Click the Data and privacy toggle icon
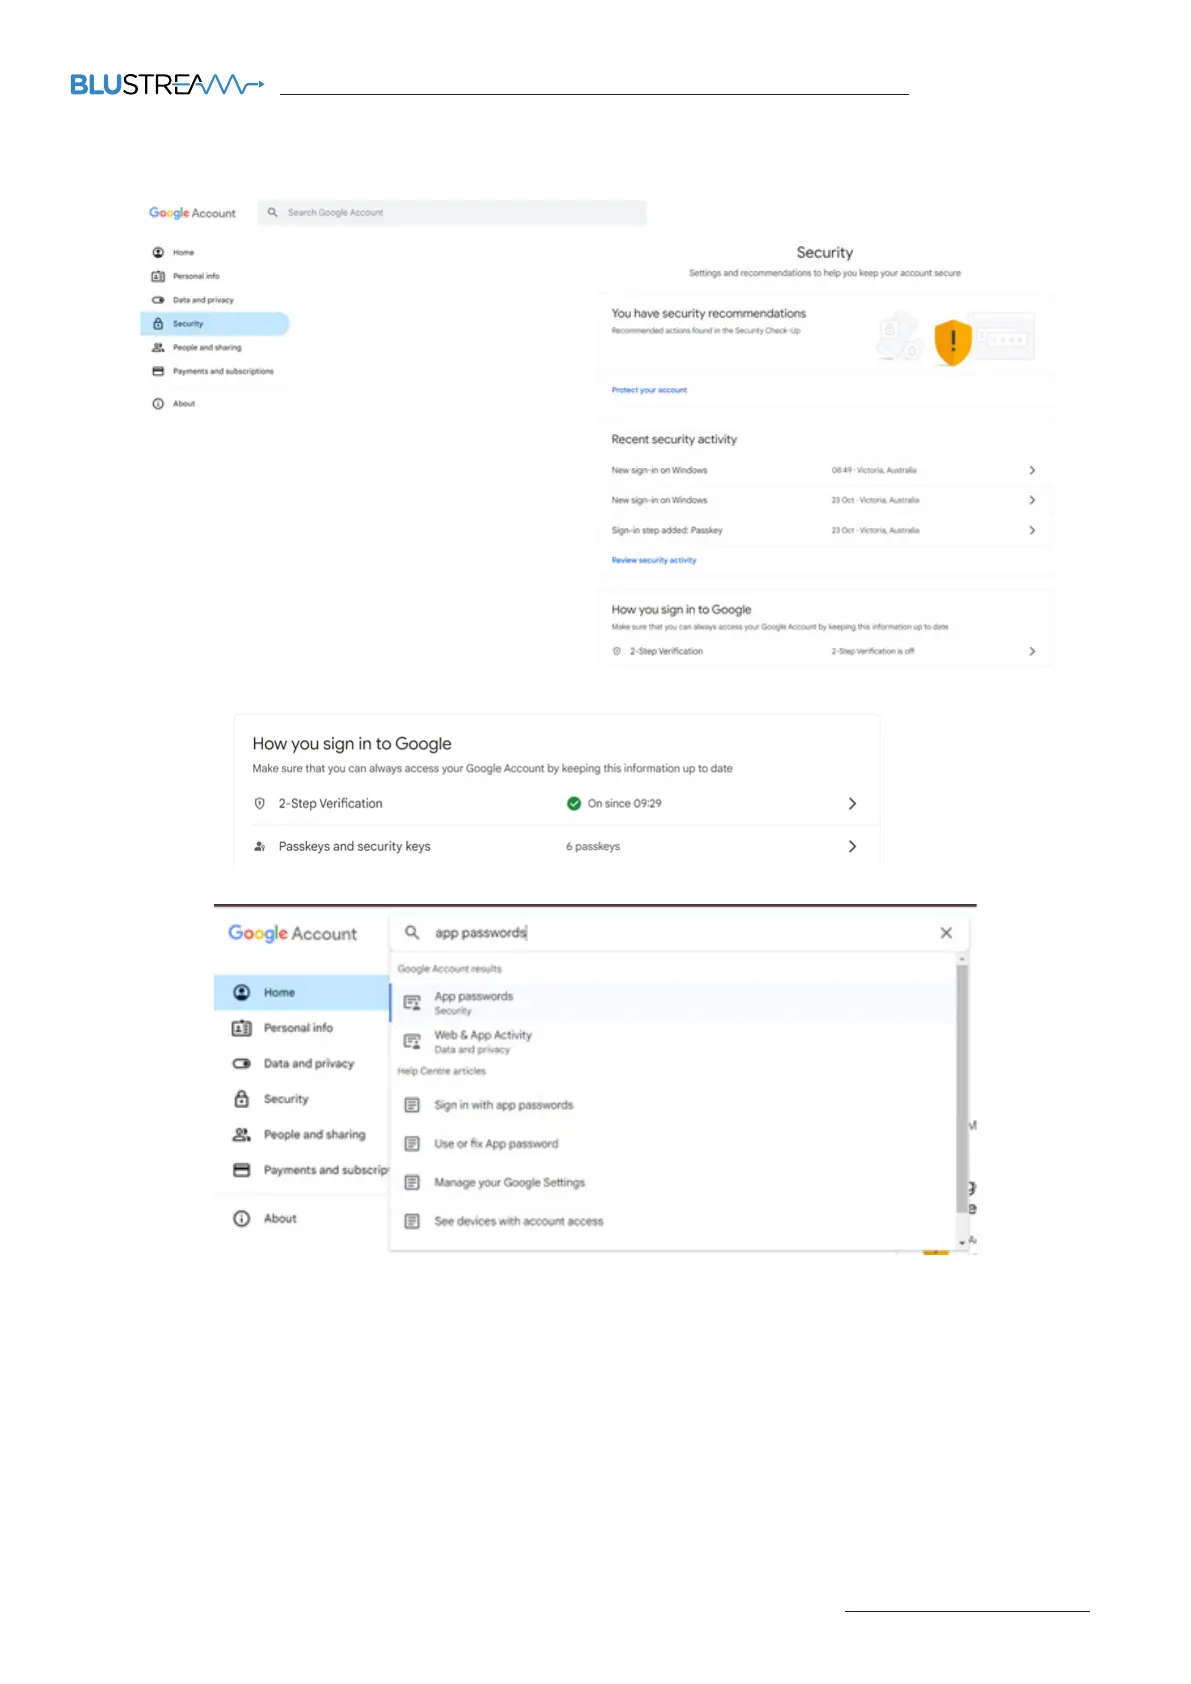Viewport: 1191px width, 1684px height. (158, 300)
